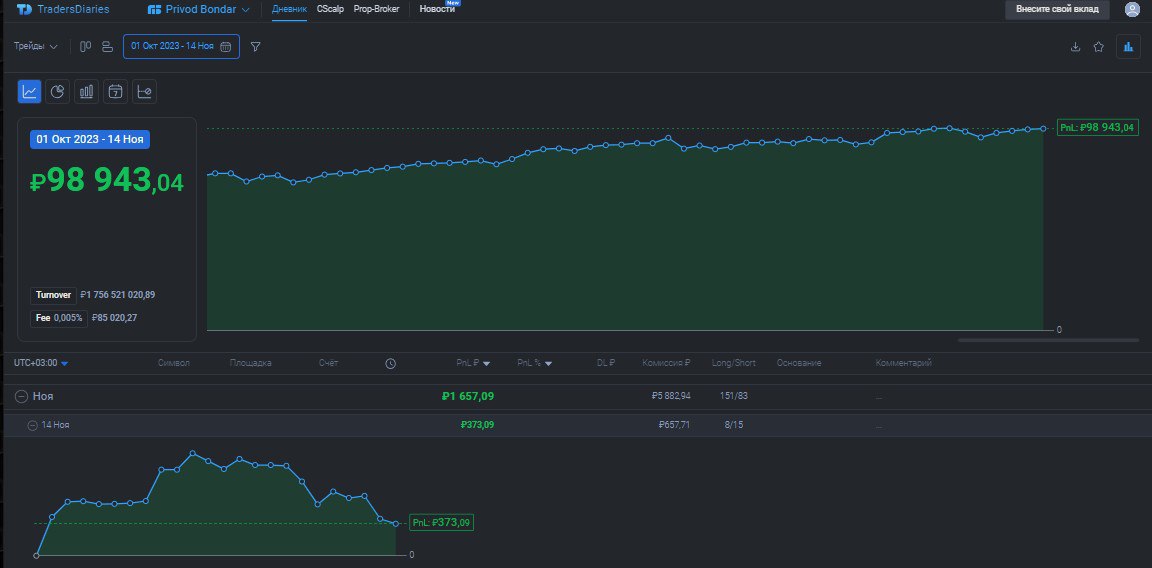Open the user profile avatar
The image size is (1152, 568).
point(1131,10)
